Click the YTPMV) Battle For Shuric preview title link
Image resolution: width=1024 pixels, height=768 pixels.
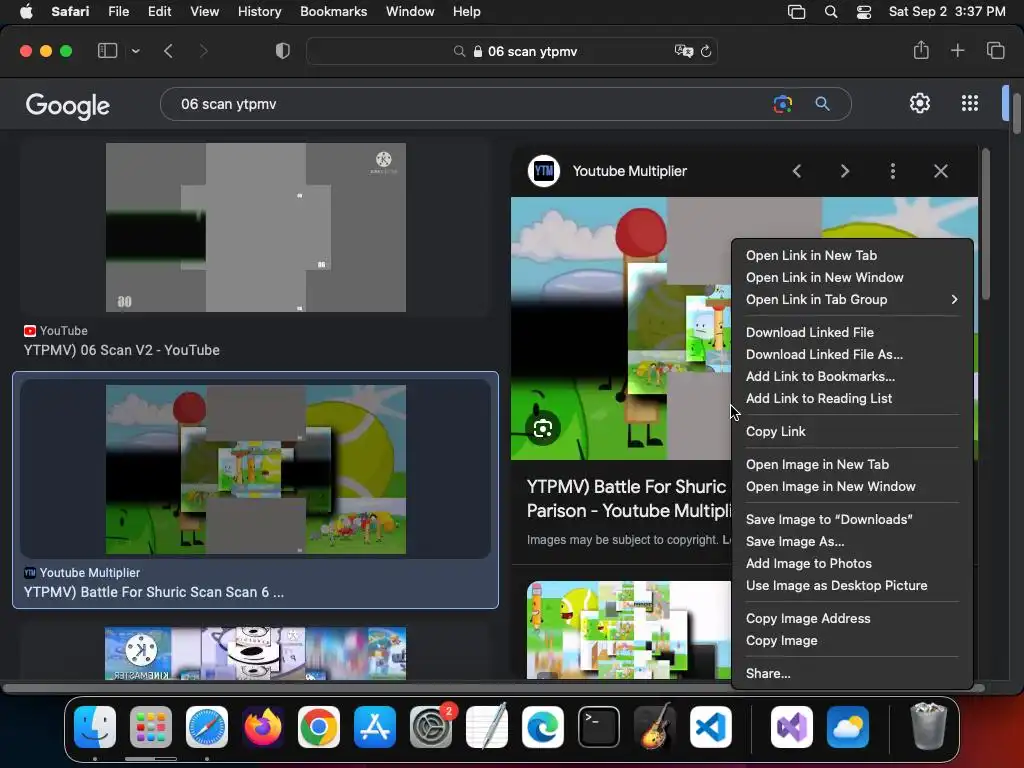point(628,498)
